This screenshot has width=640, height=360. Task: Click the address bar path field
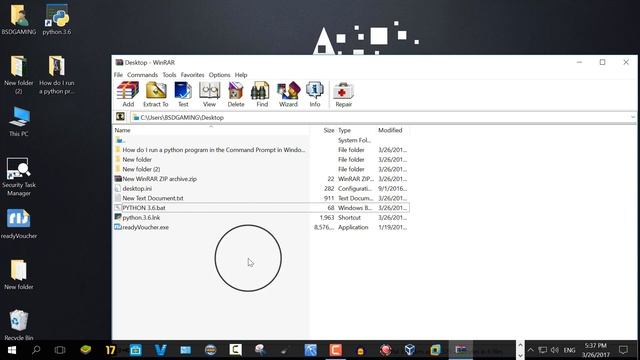[x=383, y=118]
